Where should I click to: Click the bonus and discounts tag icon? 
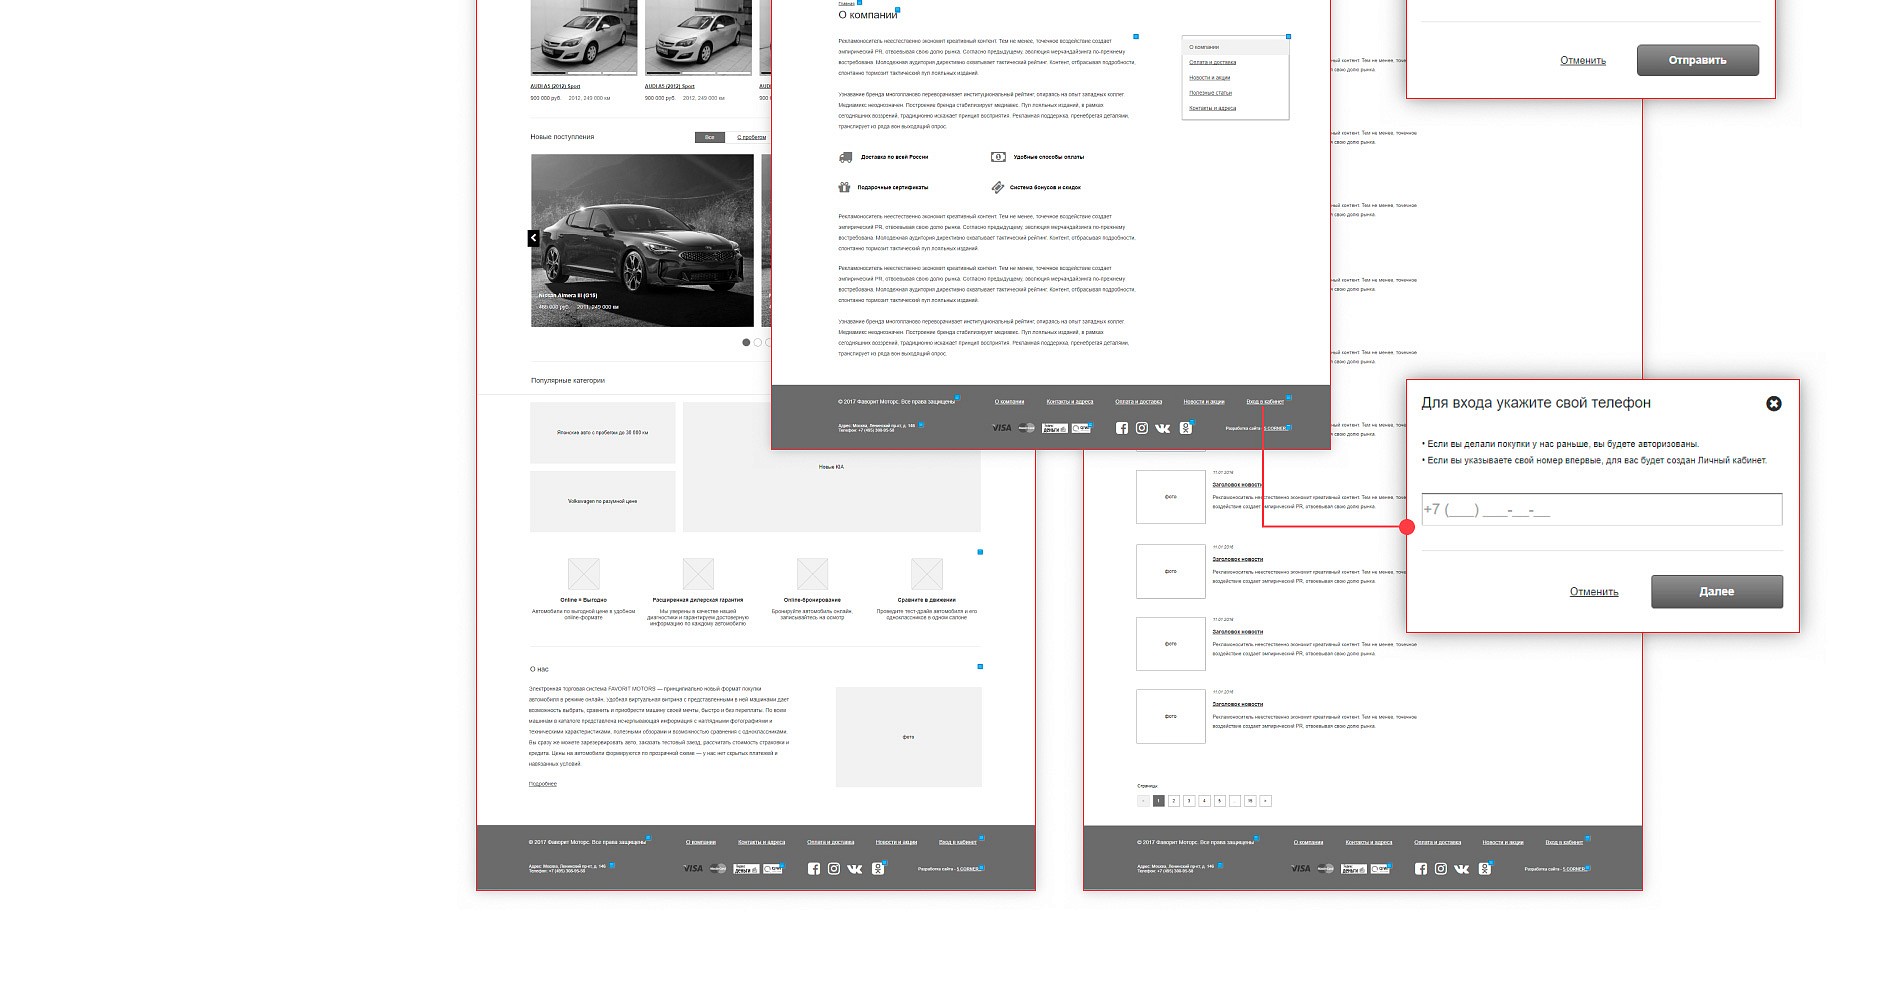[x=997, y=187]
